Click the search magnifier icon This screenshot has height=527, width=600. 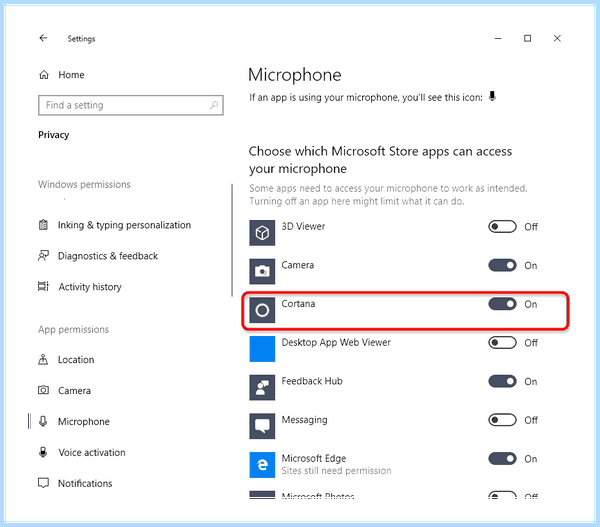click(x=214, y=105)
